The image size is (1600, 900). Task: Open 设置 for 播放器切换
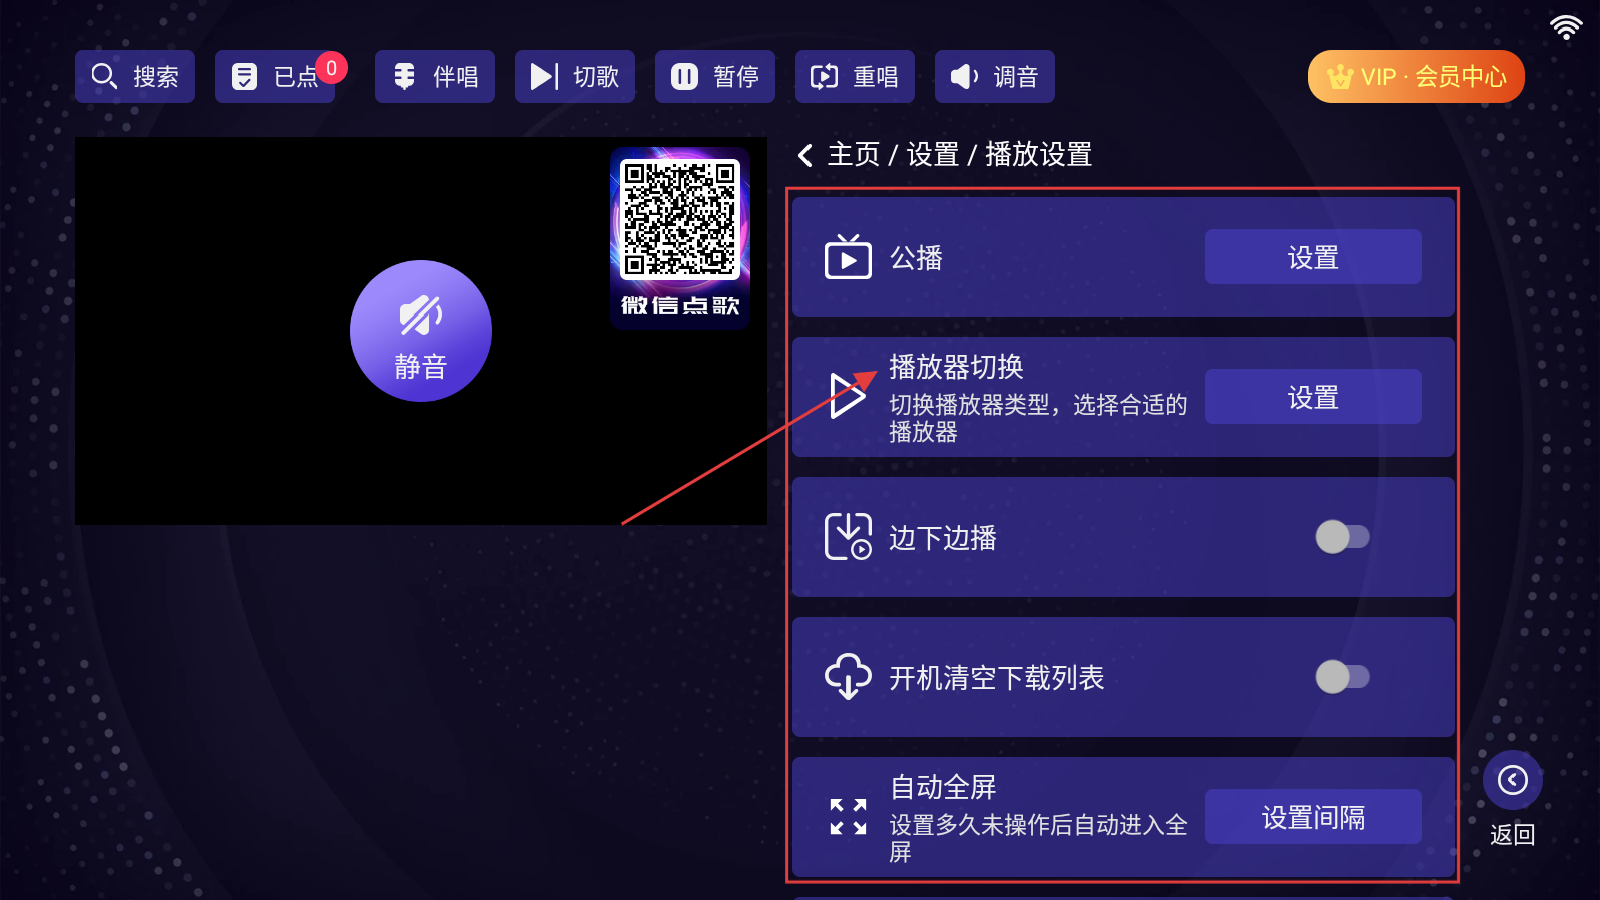[1313, 397]
